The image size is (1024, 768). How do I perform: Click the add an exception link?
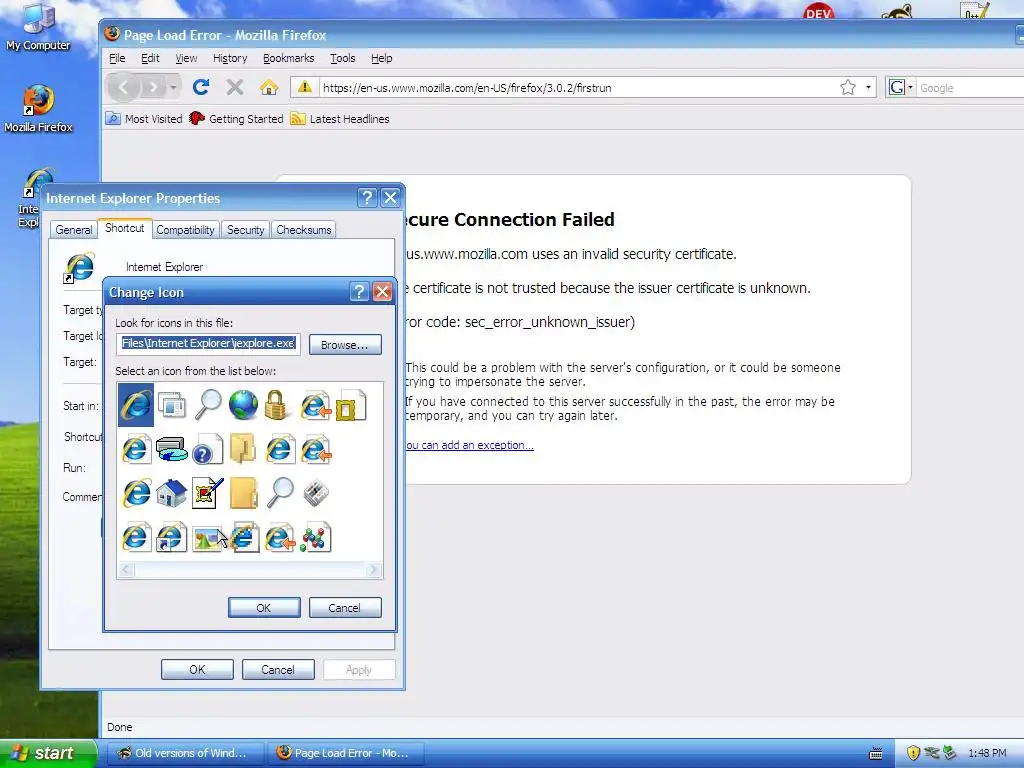point(470,445)
